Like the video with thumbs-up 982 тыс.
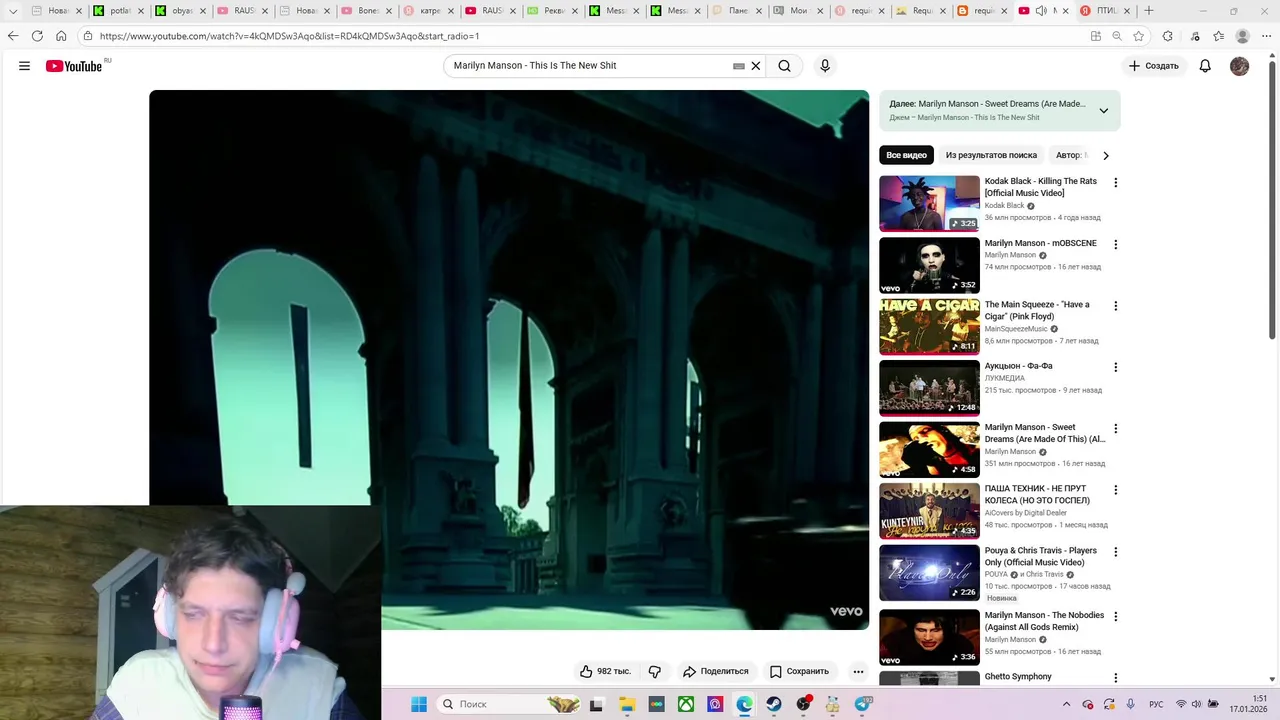1280x720 pixels. coord(606,671)
